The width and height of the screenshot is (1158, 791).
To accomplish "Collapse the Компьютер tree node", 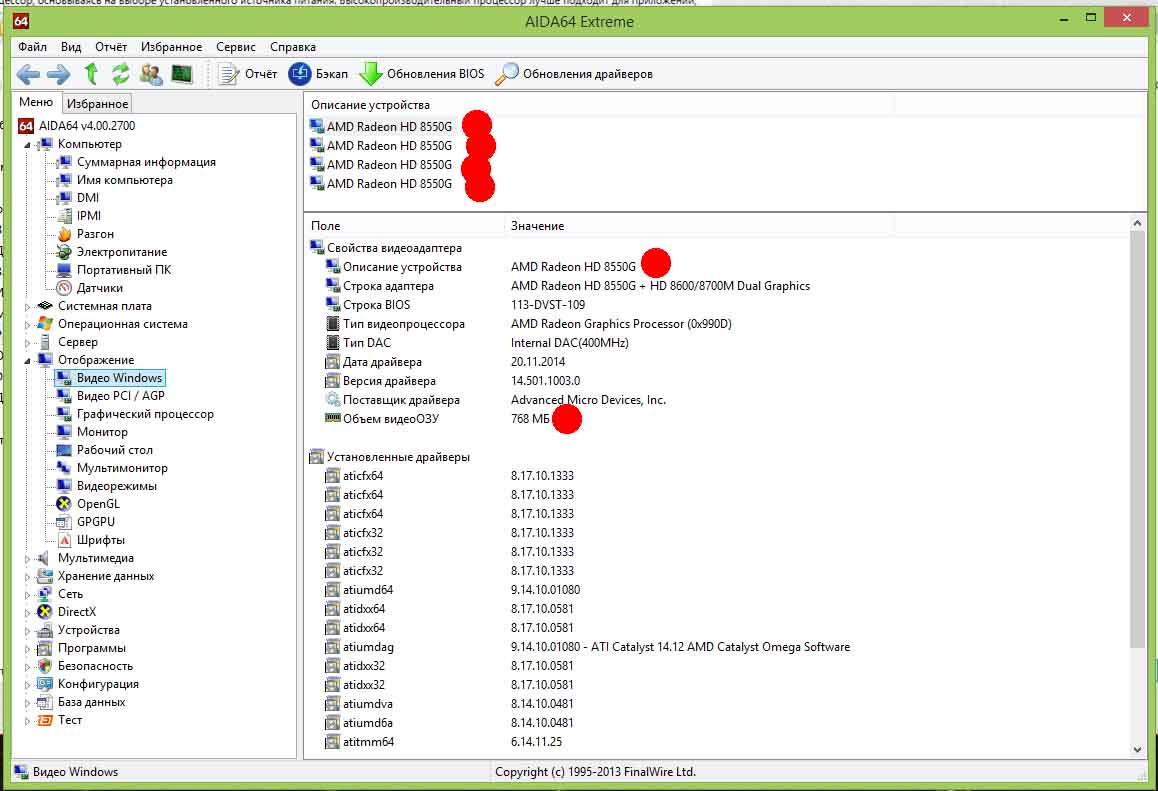I will (x=27, y=145).
